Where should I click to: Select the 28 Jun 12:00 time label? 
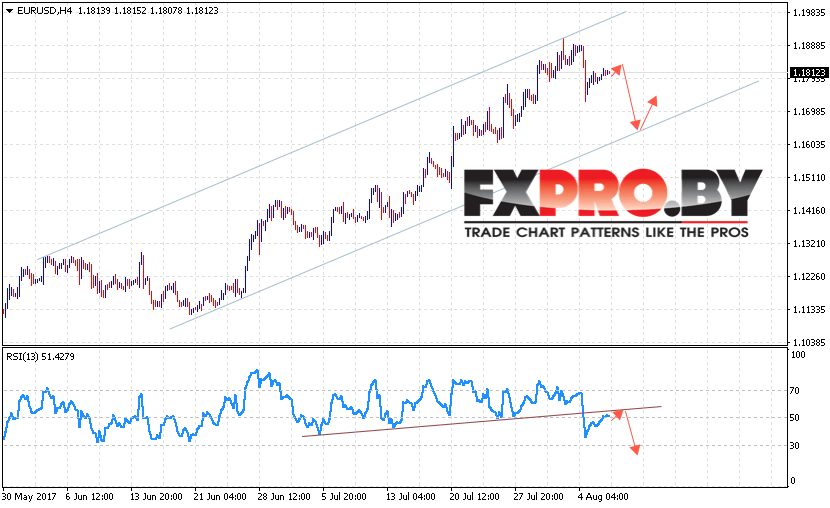pos(284,497)
